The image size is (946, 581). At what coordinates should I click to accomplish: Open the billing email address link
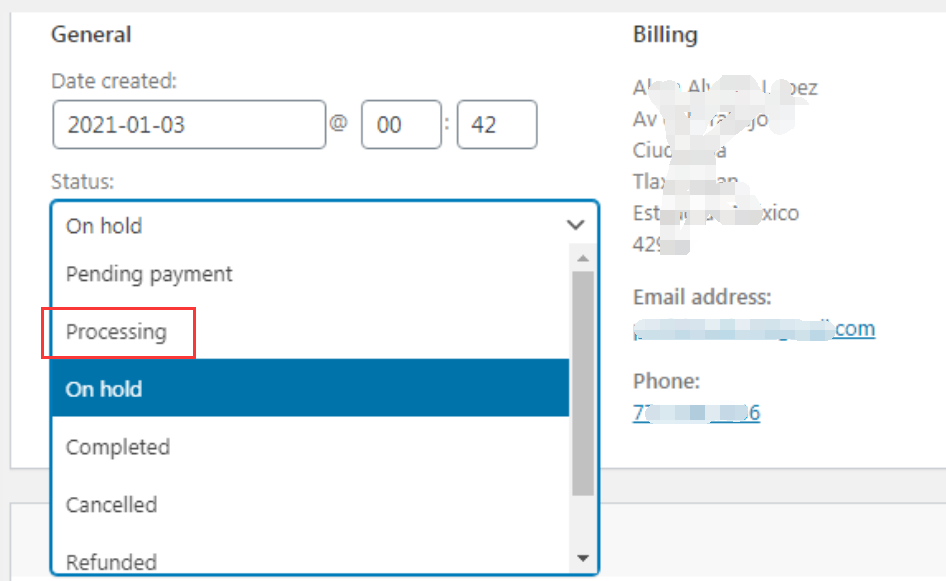pyautogui.click(x=754, y=329)
